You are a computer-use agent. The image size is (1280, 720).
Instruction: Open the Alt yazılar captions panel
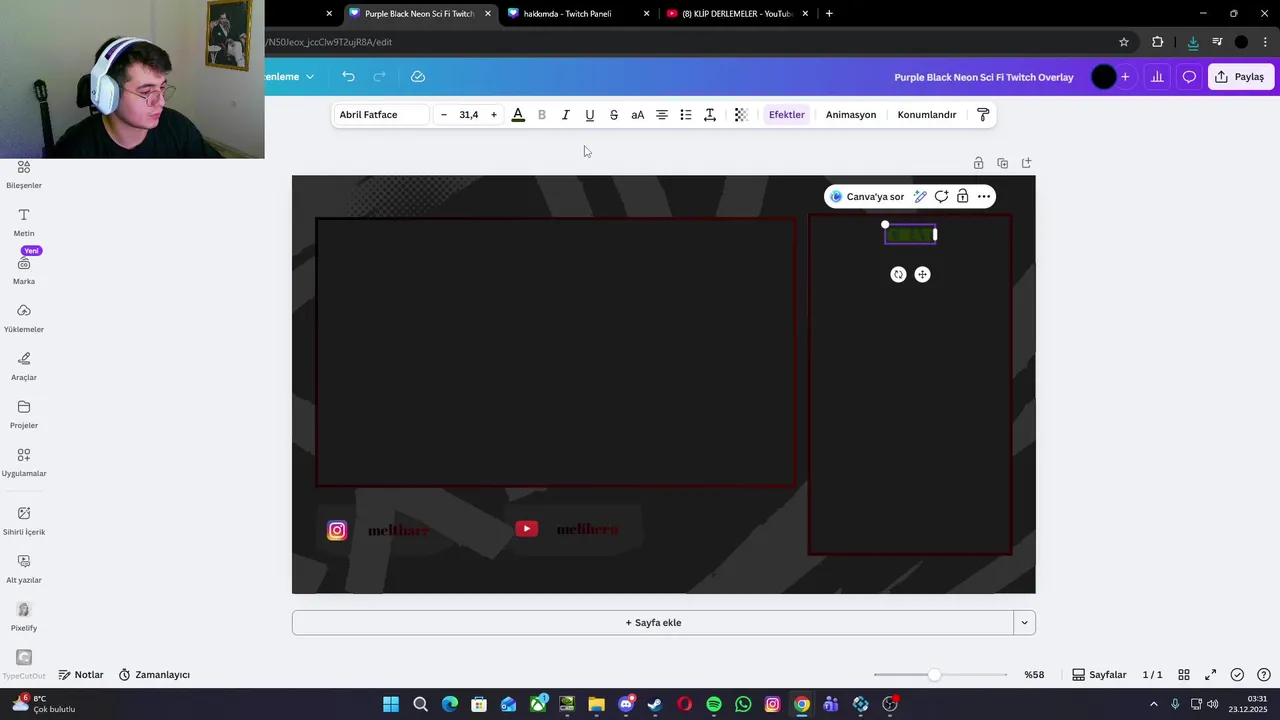(x=24, y=568)
